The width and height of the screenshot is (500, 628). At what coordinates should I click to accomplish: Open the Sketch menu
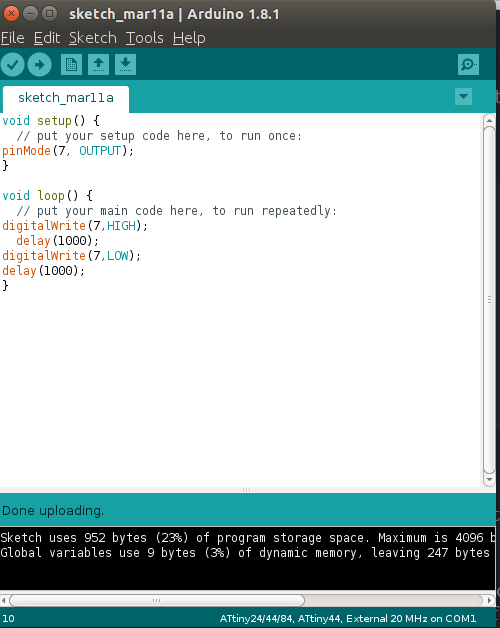coord(93,38)
